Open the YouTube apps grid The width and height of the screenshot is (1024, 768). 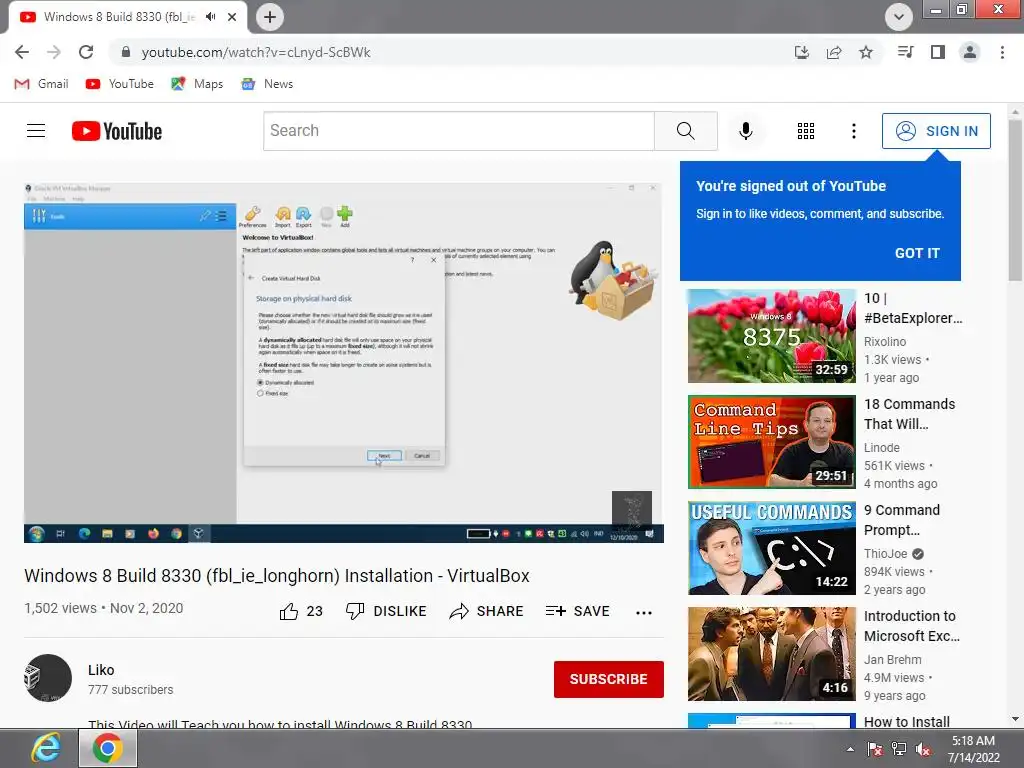tap(806, 131)
